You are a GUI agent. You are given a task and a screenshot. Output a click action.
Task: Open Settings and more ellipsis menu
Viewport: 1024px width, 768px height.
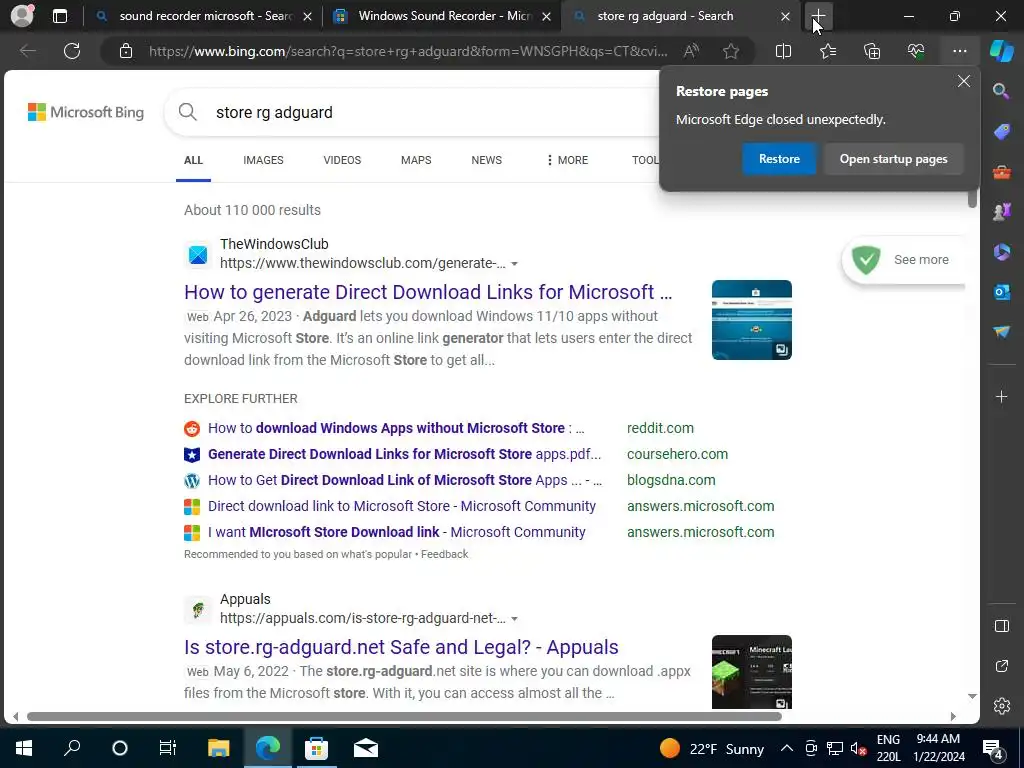959,51
